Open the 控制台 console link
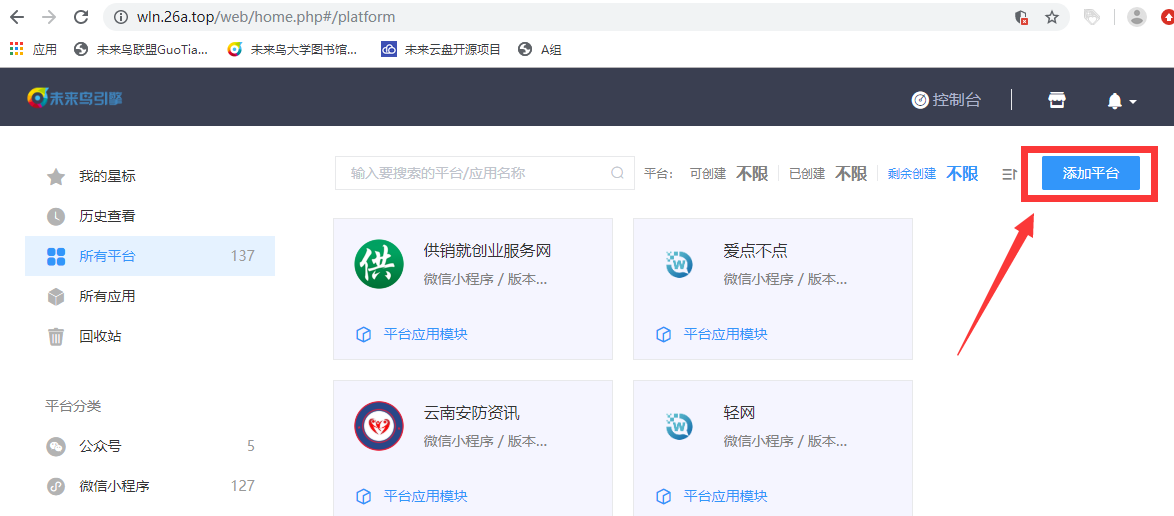The image size is (1174, 516). tap(946, 100)
